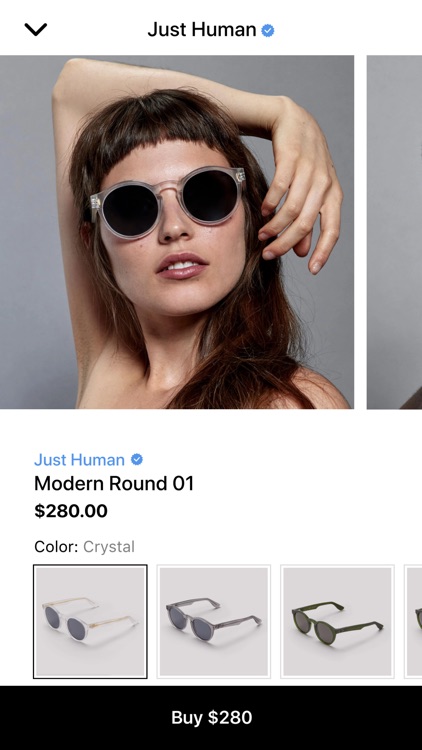The height and width of the screenshot is (750, 422).
Task: Collapse the product sheet with the down chevron
Action: [x=36, y=30]
